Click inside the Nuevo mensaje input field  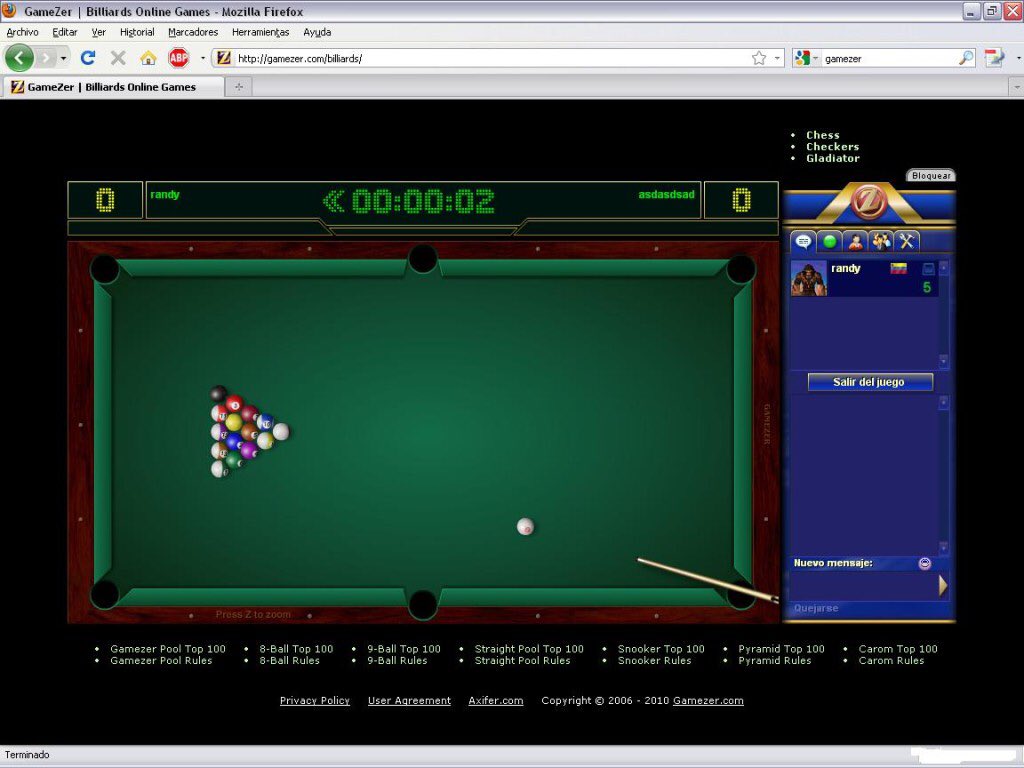[x=860, y=585]
